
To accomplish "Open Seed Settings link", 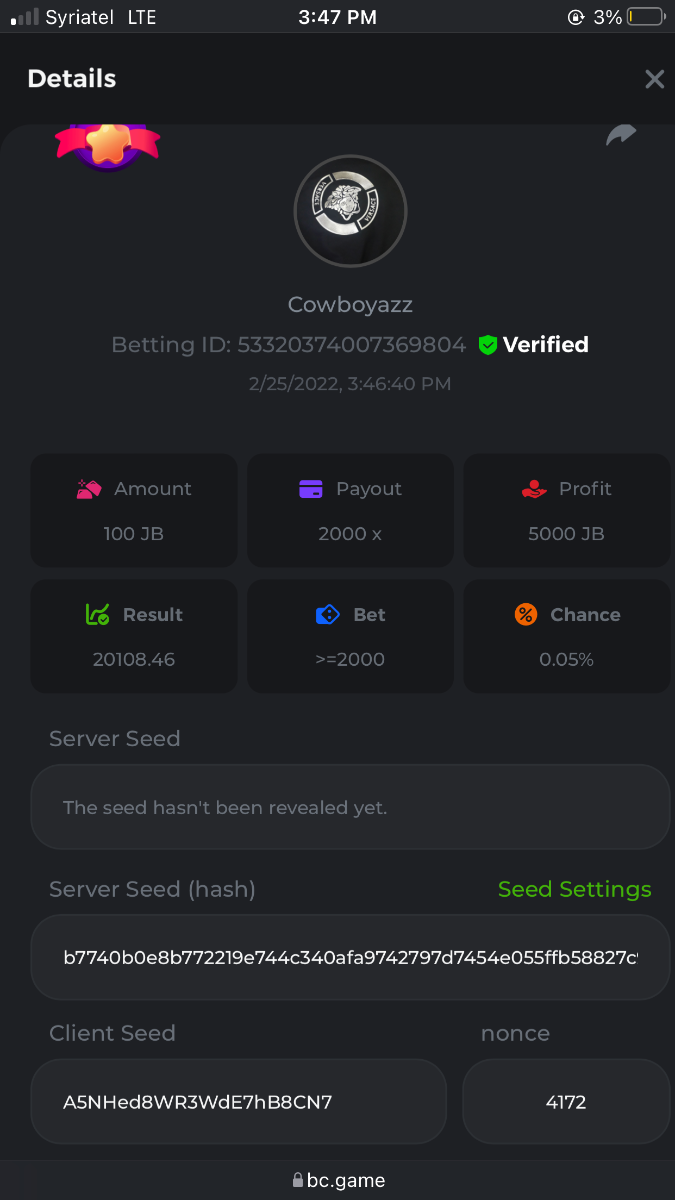I will pos(574,889).
